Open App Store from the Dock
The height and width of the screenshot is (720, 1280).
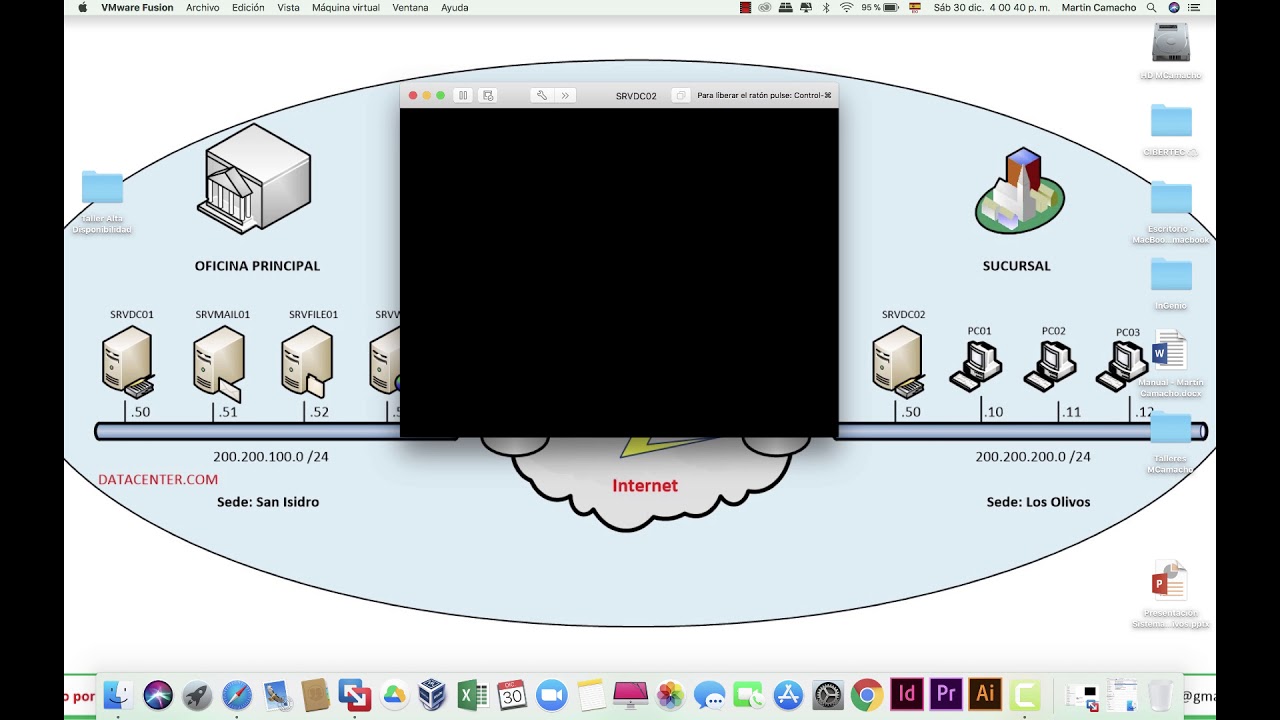click(789, 694)
